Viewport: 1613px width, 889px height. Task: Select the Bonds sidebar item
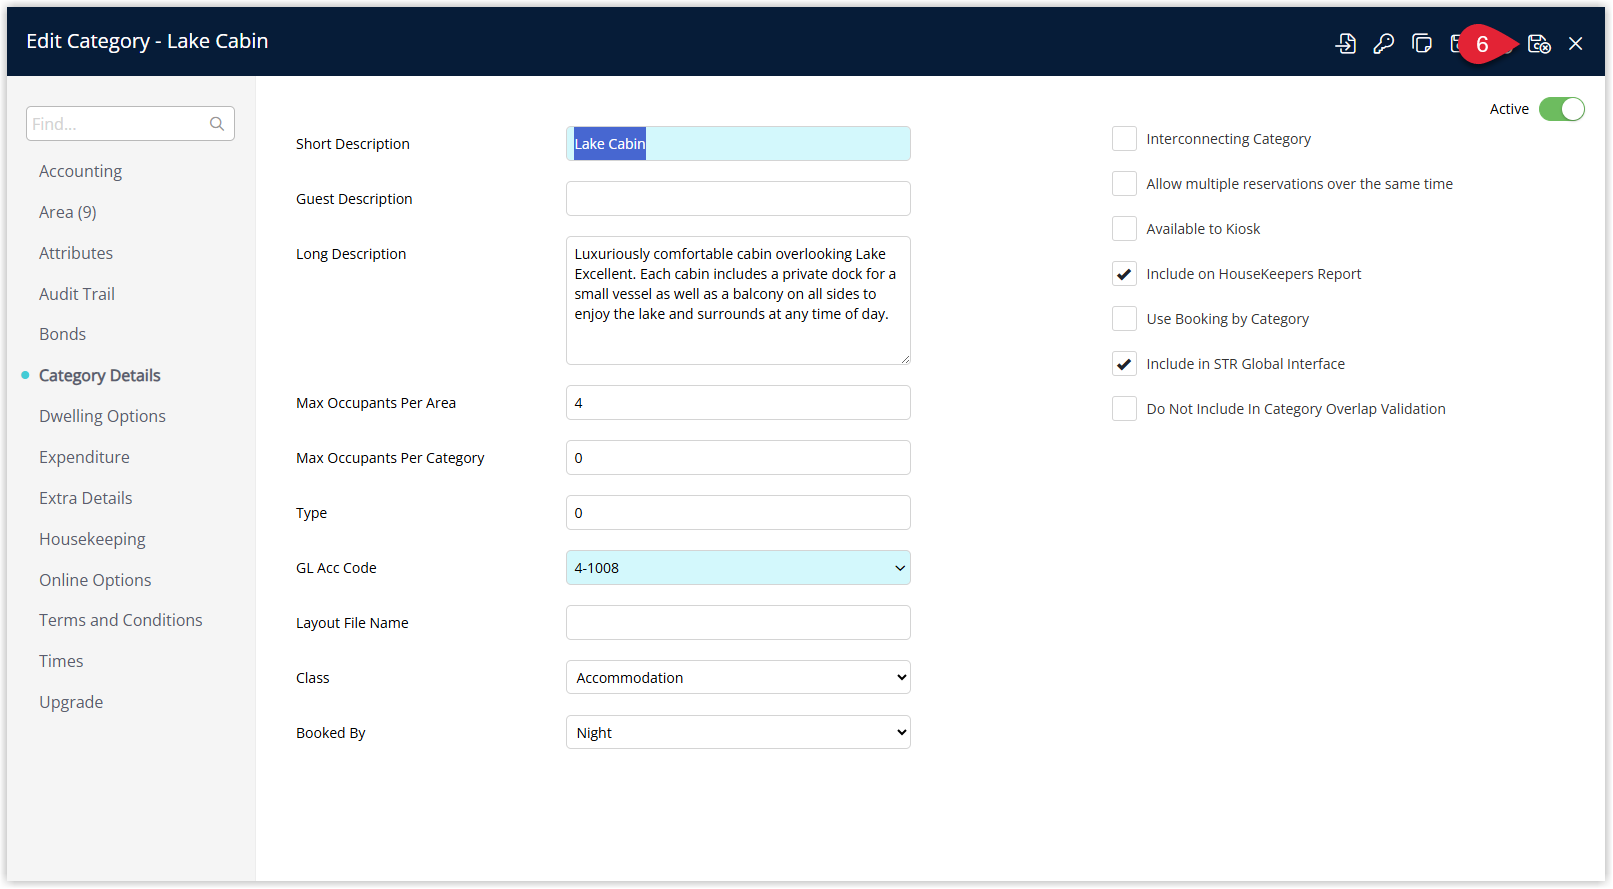[x=62, y=334]
